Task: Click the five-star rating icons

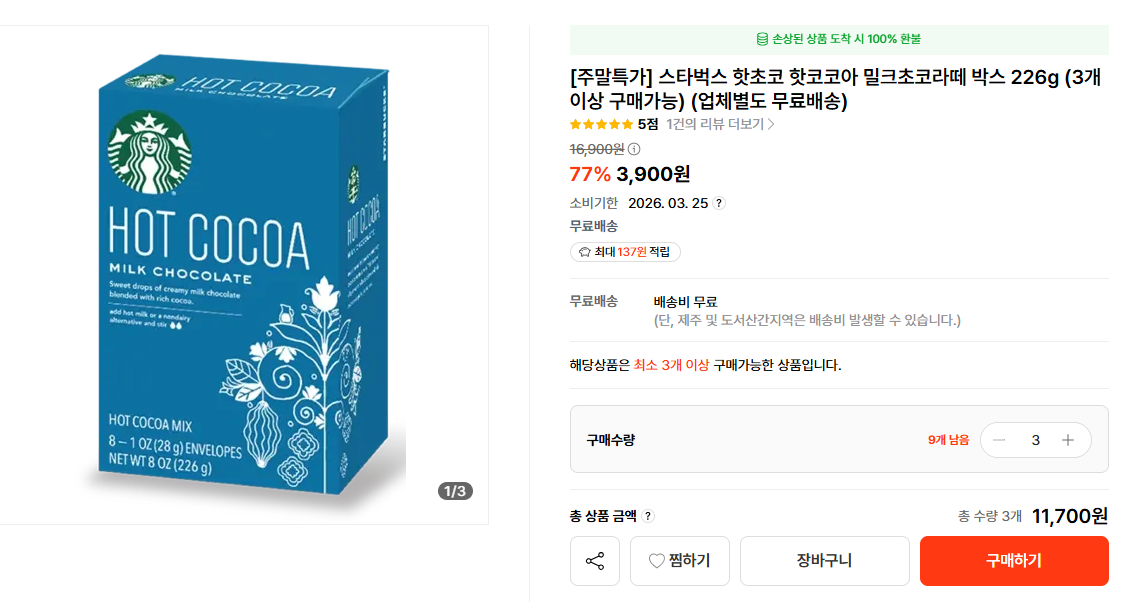Action: 601,124
